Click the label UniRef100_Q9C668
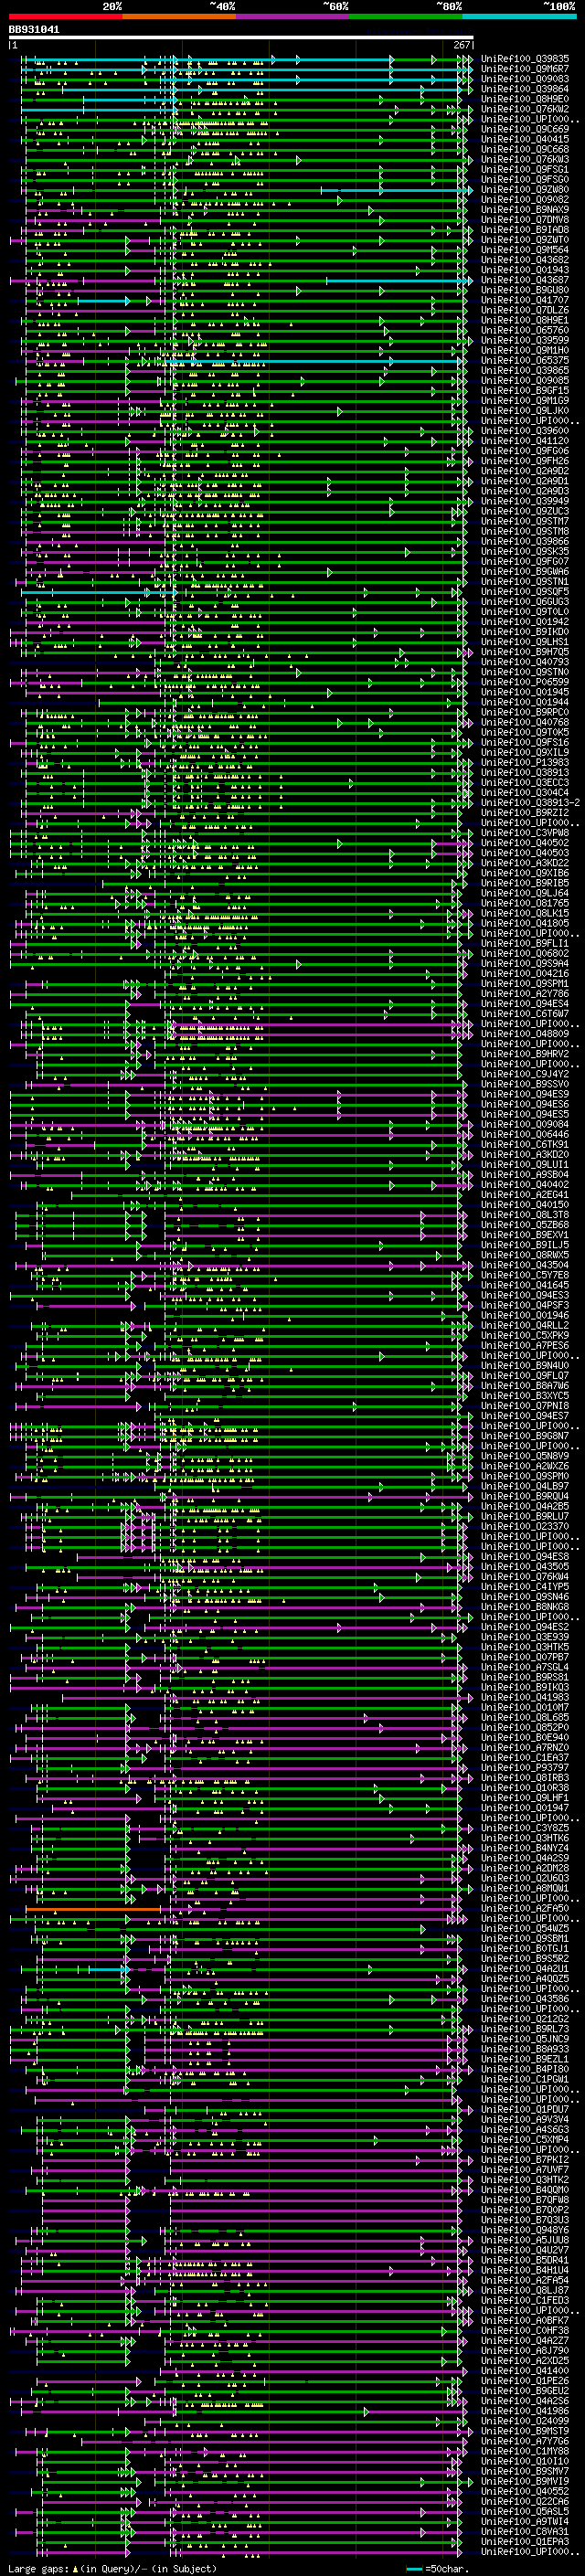The image size is (585, 2576). pos(524,149)
